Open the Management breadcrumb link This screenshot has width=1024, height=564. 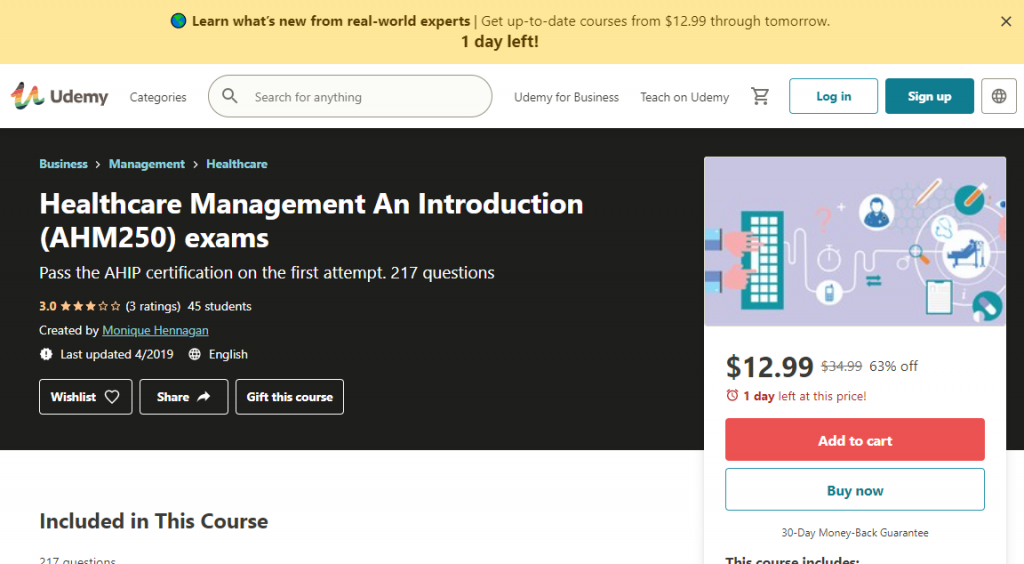[147, 164]
